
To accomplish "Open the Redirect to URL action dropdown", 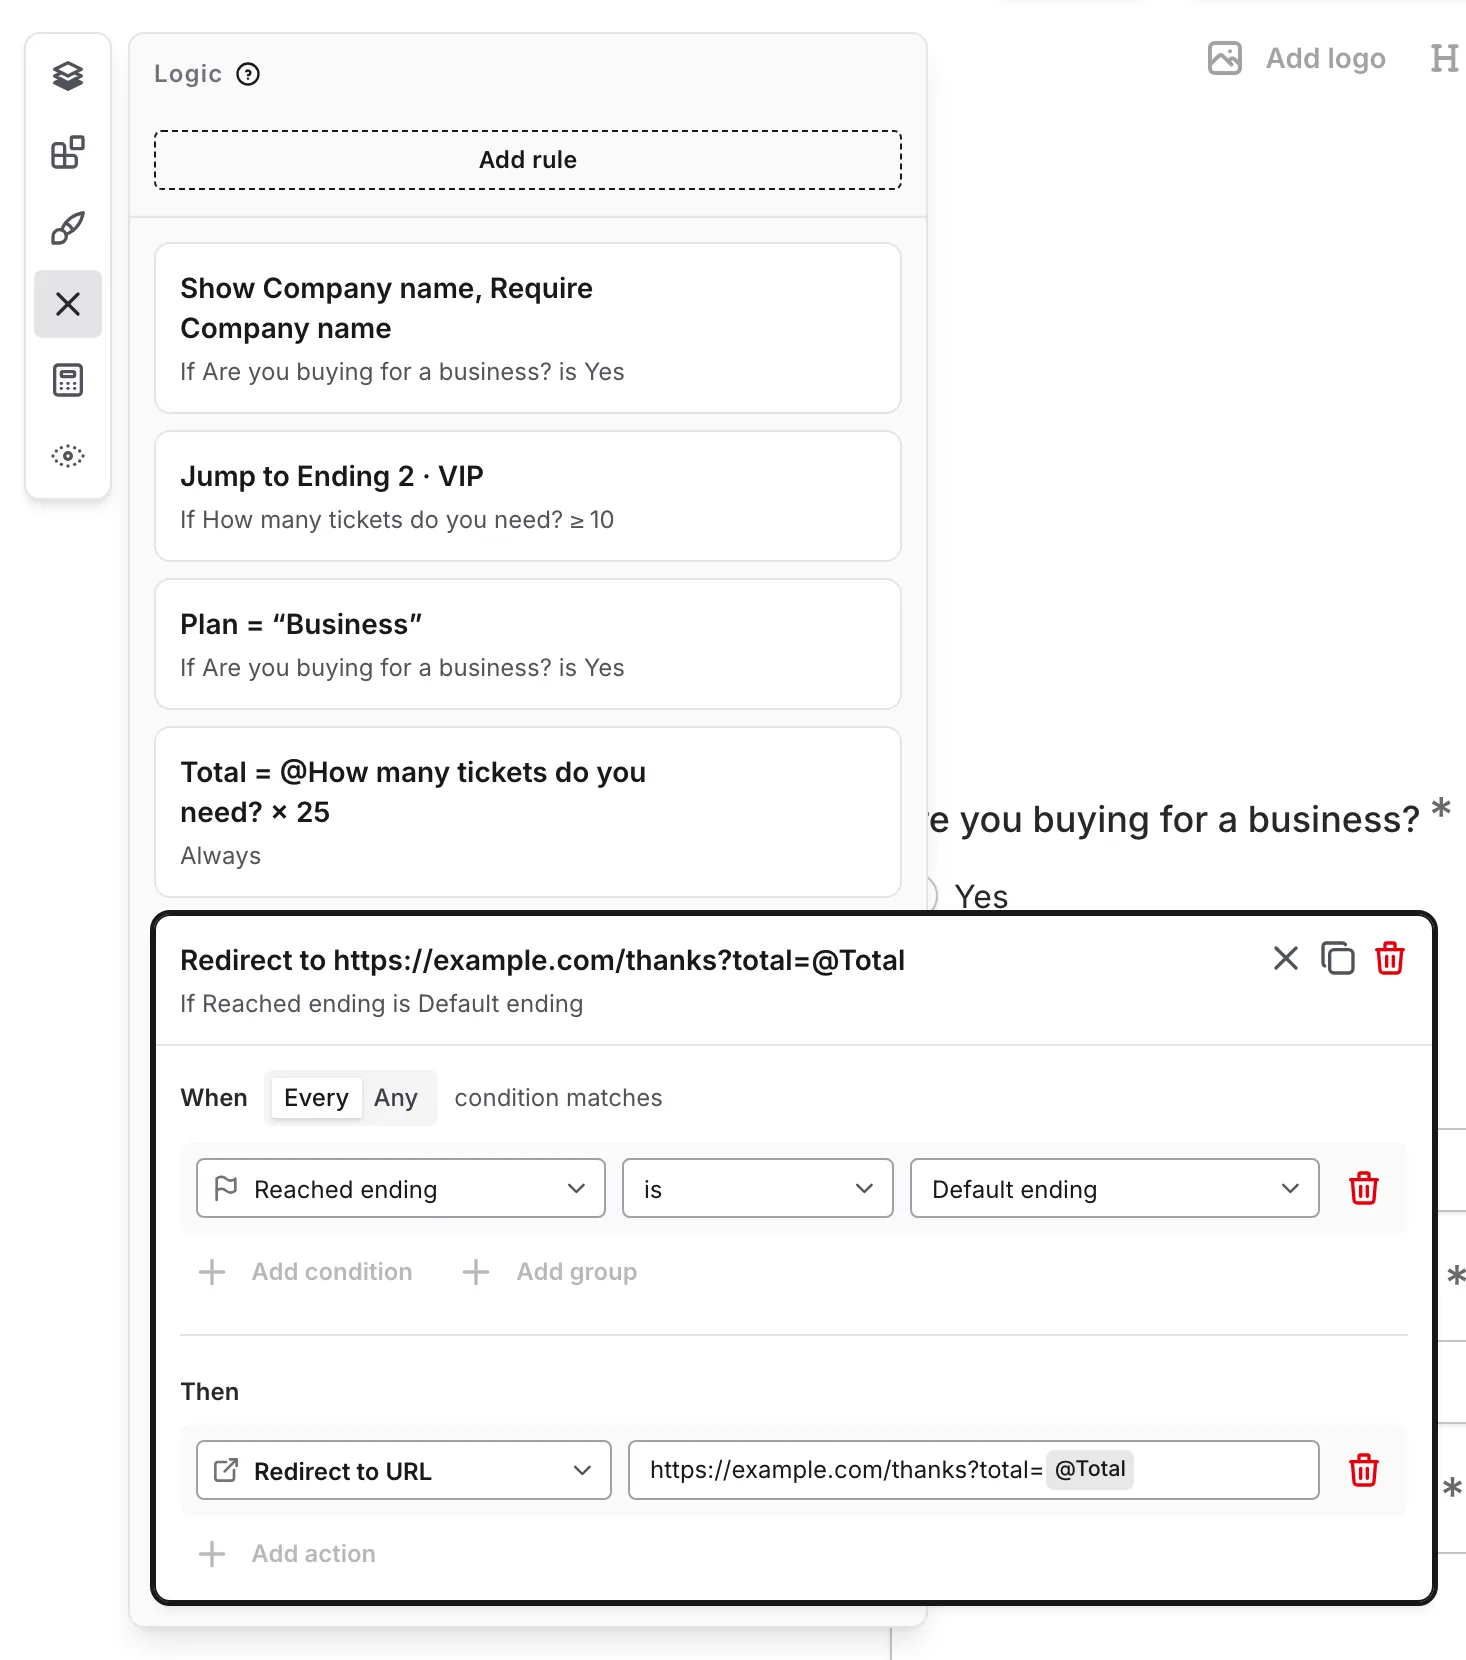I will tap(404, 1470).
